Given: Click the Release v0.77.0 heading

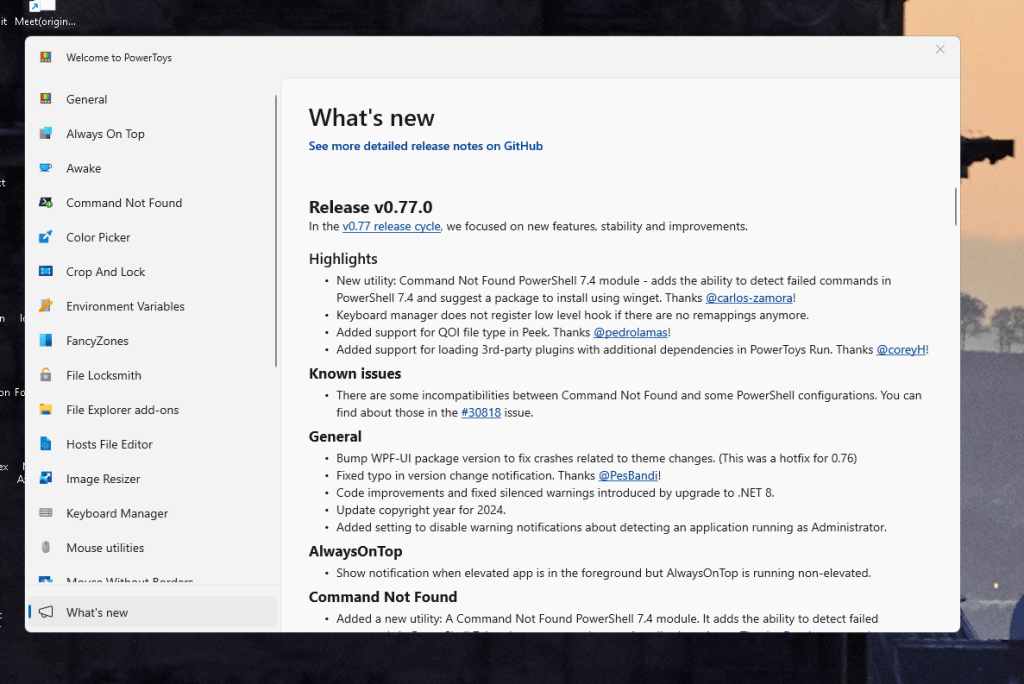Looking at the screenshot, I should pyautogui.click(x=370, y=207).
